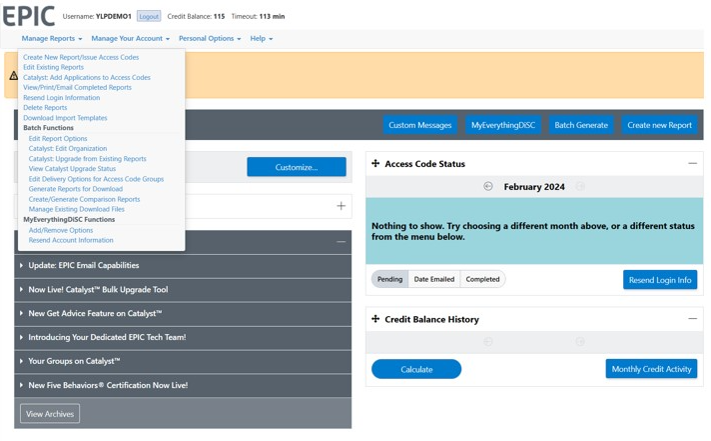Click the warning triangle alert icon
The width and height of the screenshot is (711, 441).
[13, 76]
